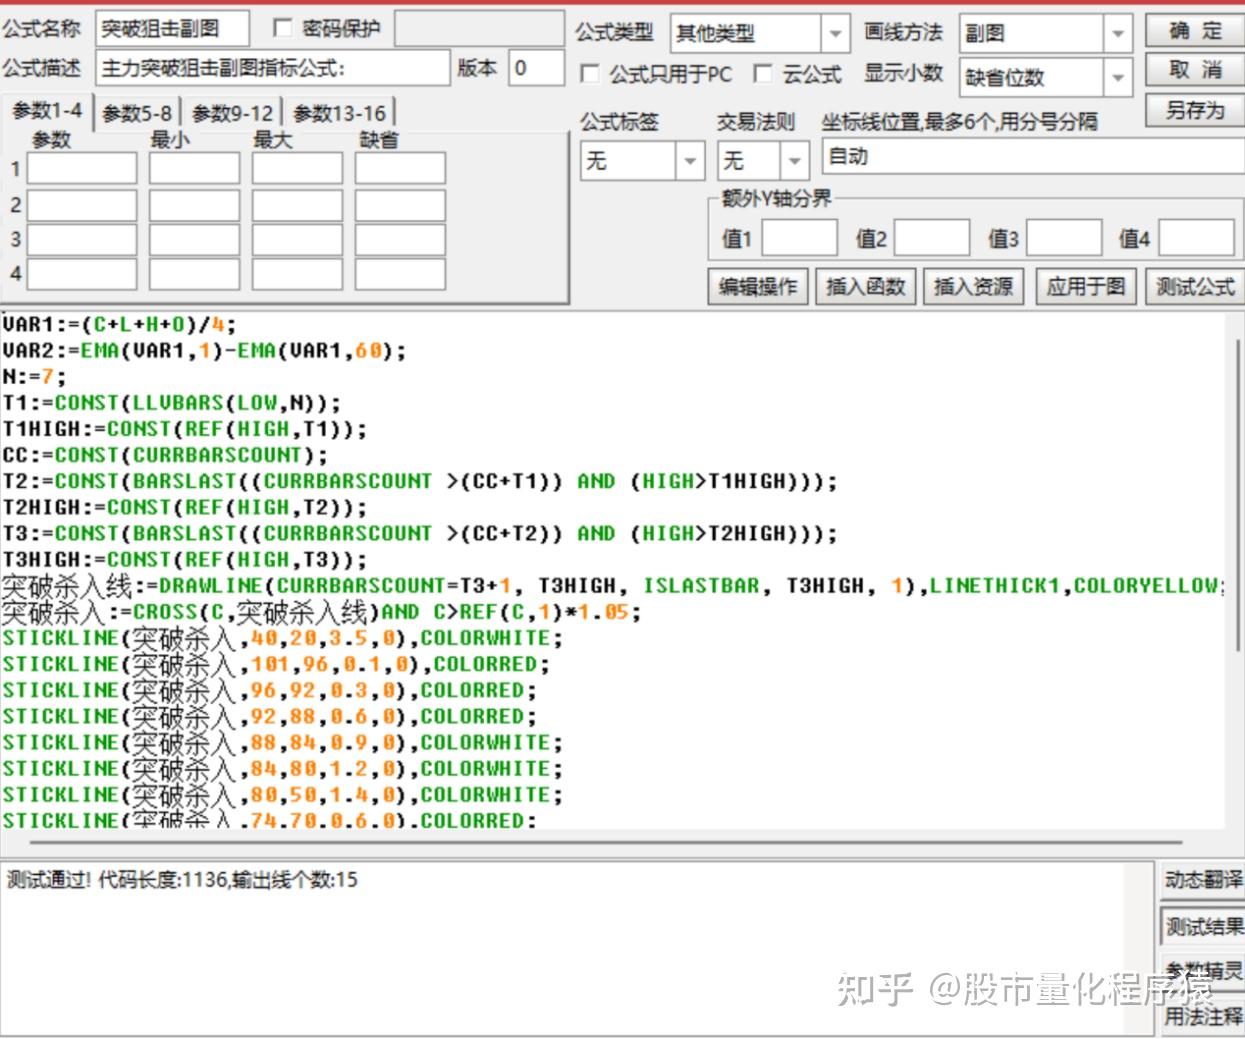The height and width of the screenshot is (1039, 1245).
Task: Switch to 参数13-16 tab
Action: [339, 114]
